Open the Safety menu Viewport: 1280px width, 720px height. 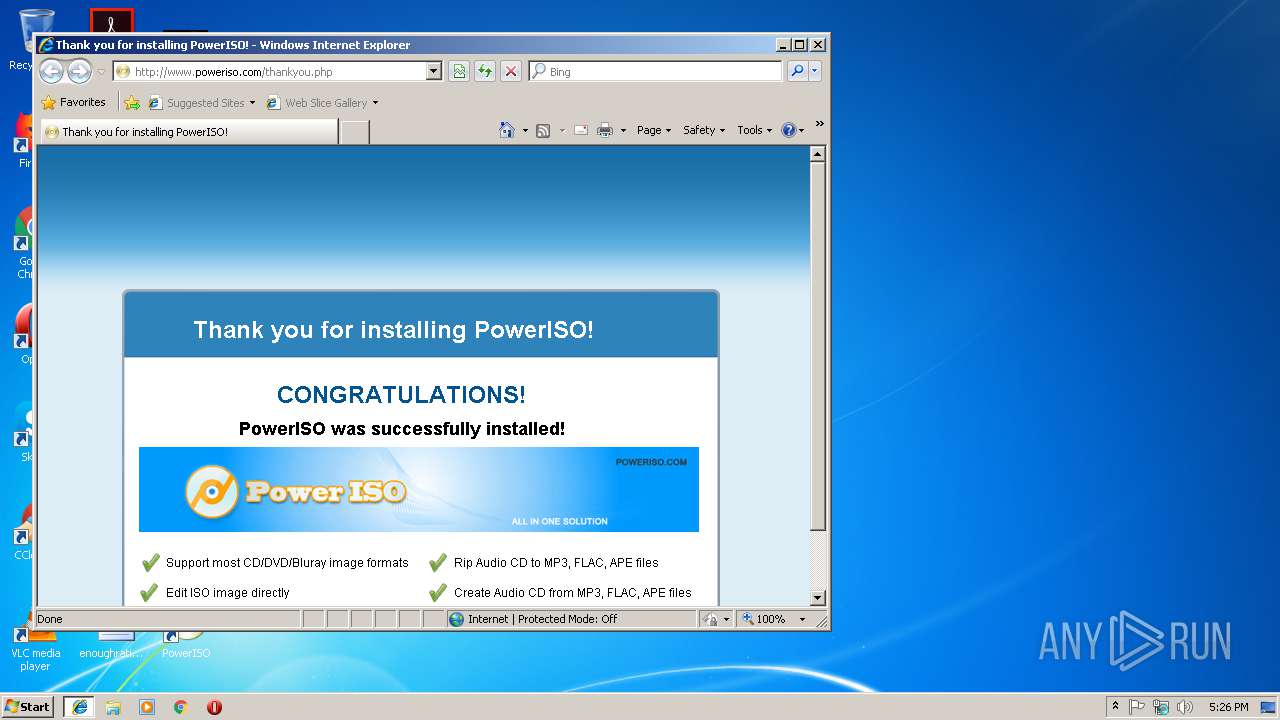(704, 130)
